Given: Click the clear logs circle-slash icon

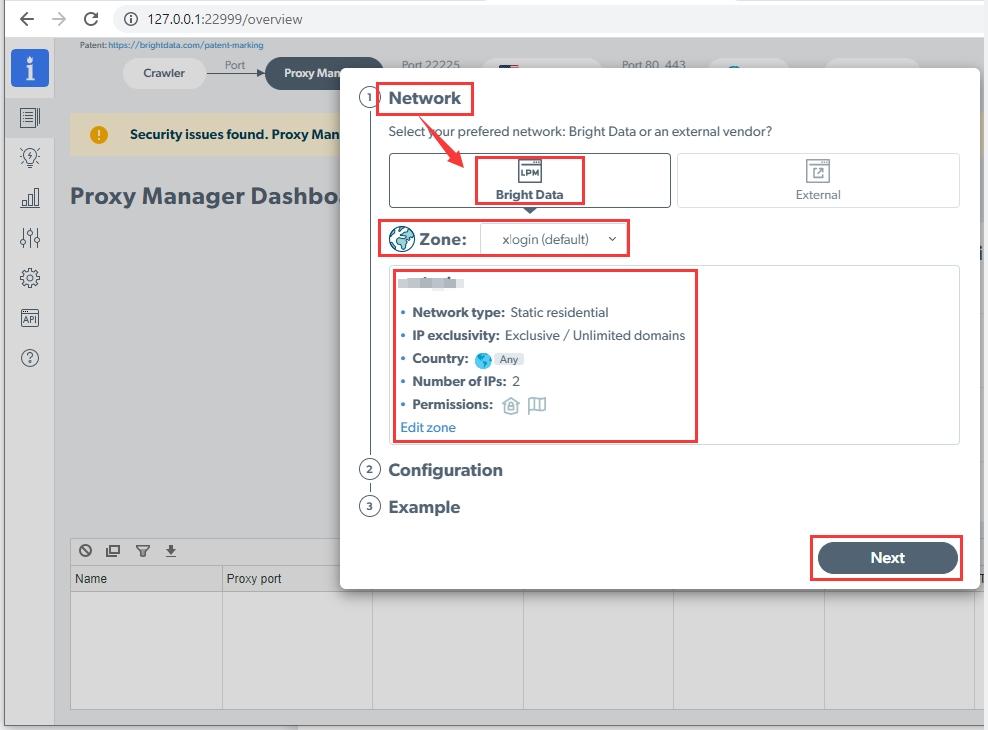Looking at the screenshot, I should (86, 551).
